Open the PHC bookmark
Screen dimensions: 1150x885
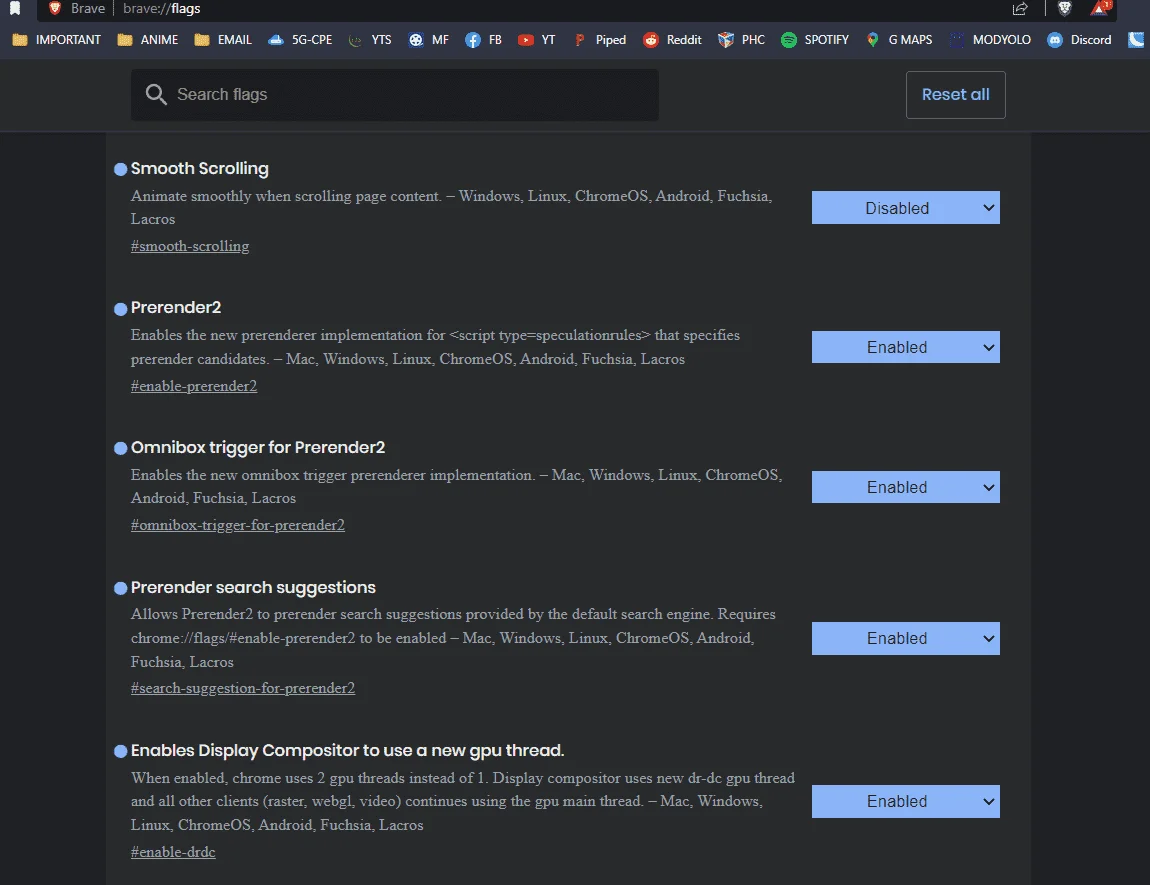tap(741, 40)
